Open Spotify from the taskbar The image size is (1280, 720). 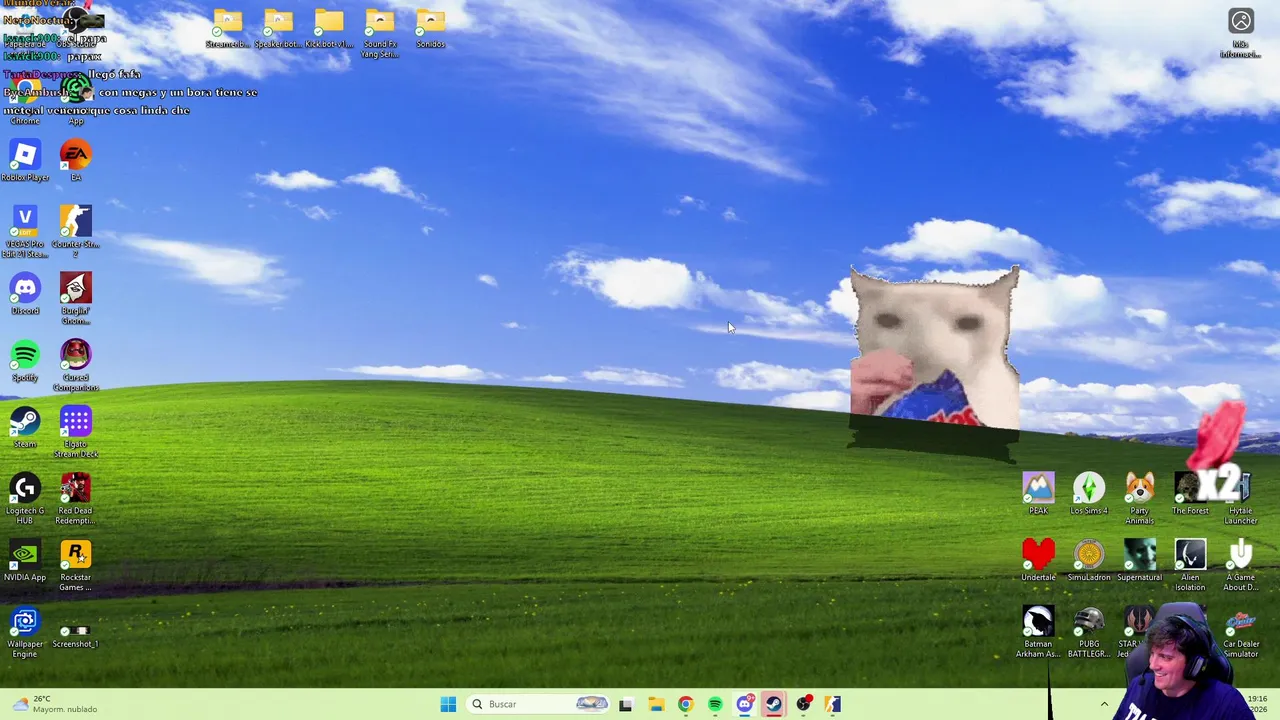715,704
